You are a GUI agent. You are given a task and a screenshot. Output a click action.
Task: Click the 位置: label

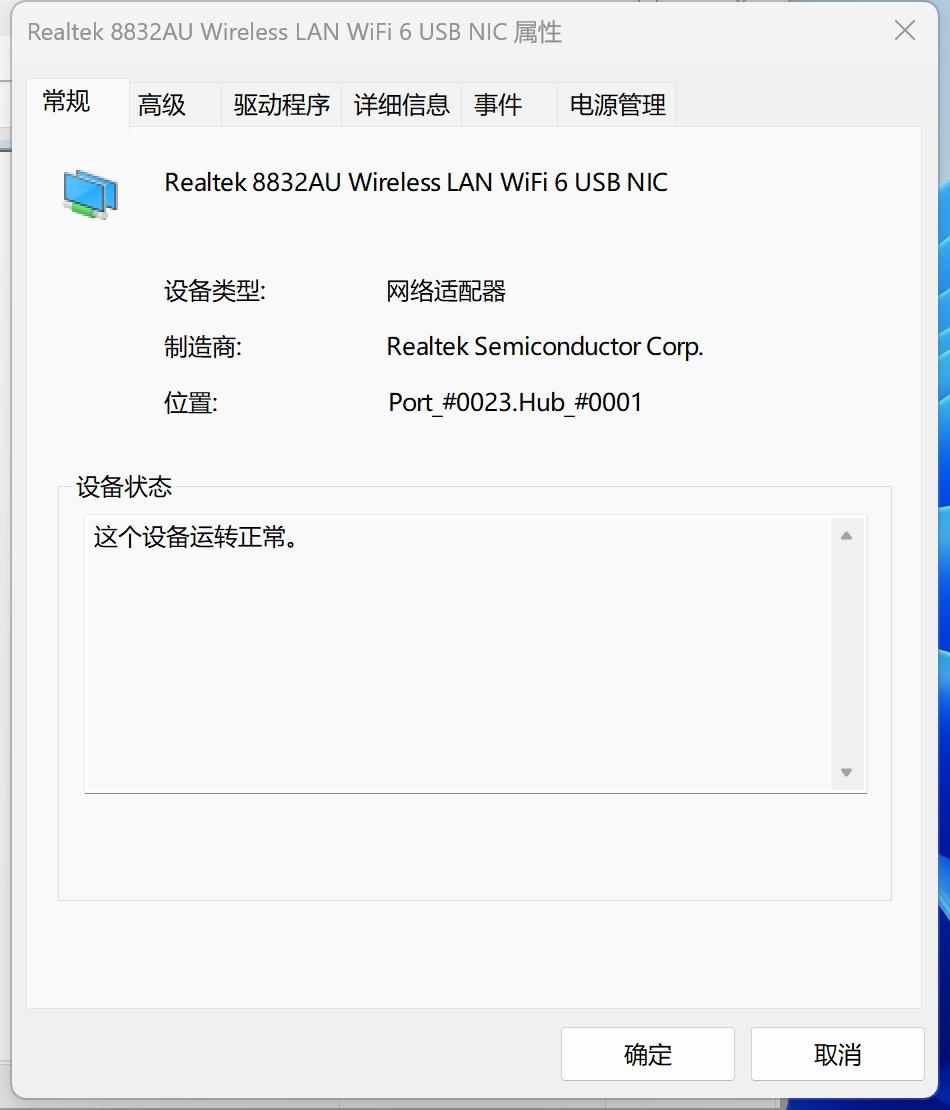coord(190,403)
